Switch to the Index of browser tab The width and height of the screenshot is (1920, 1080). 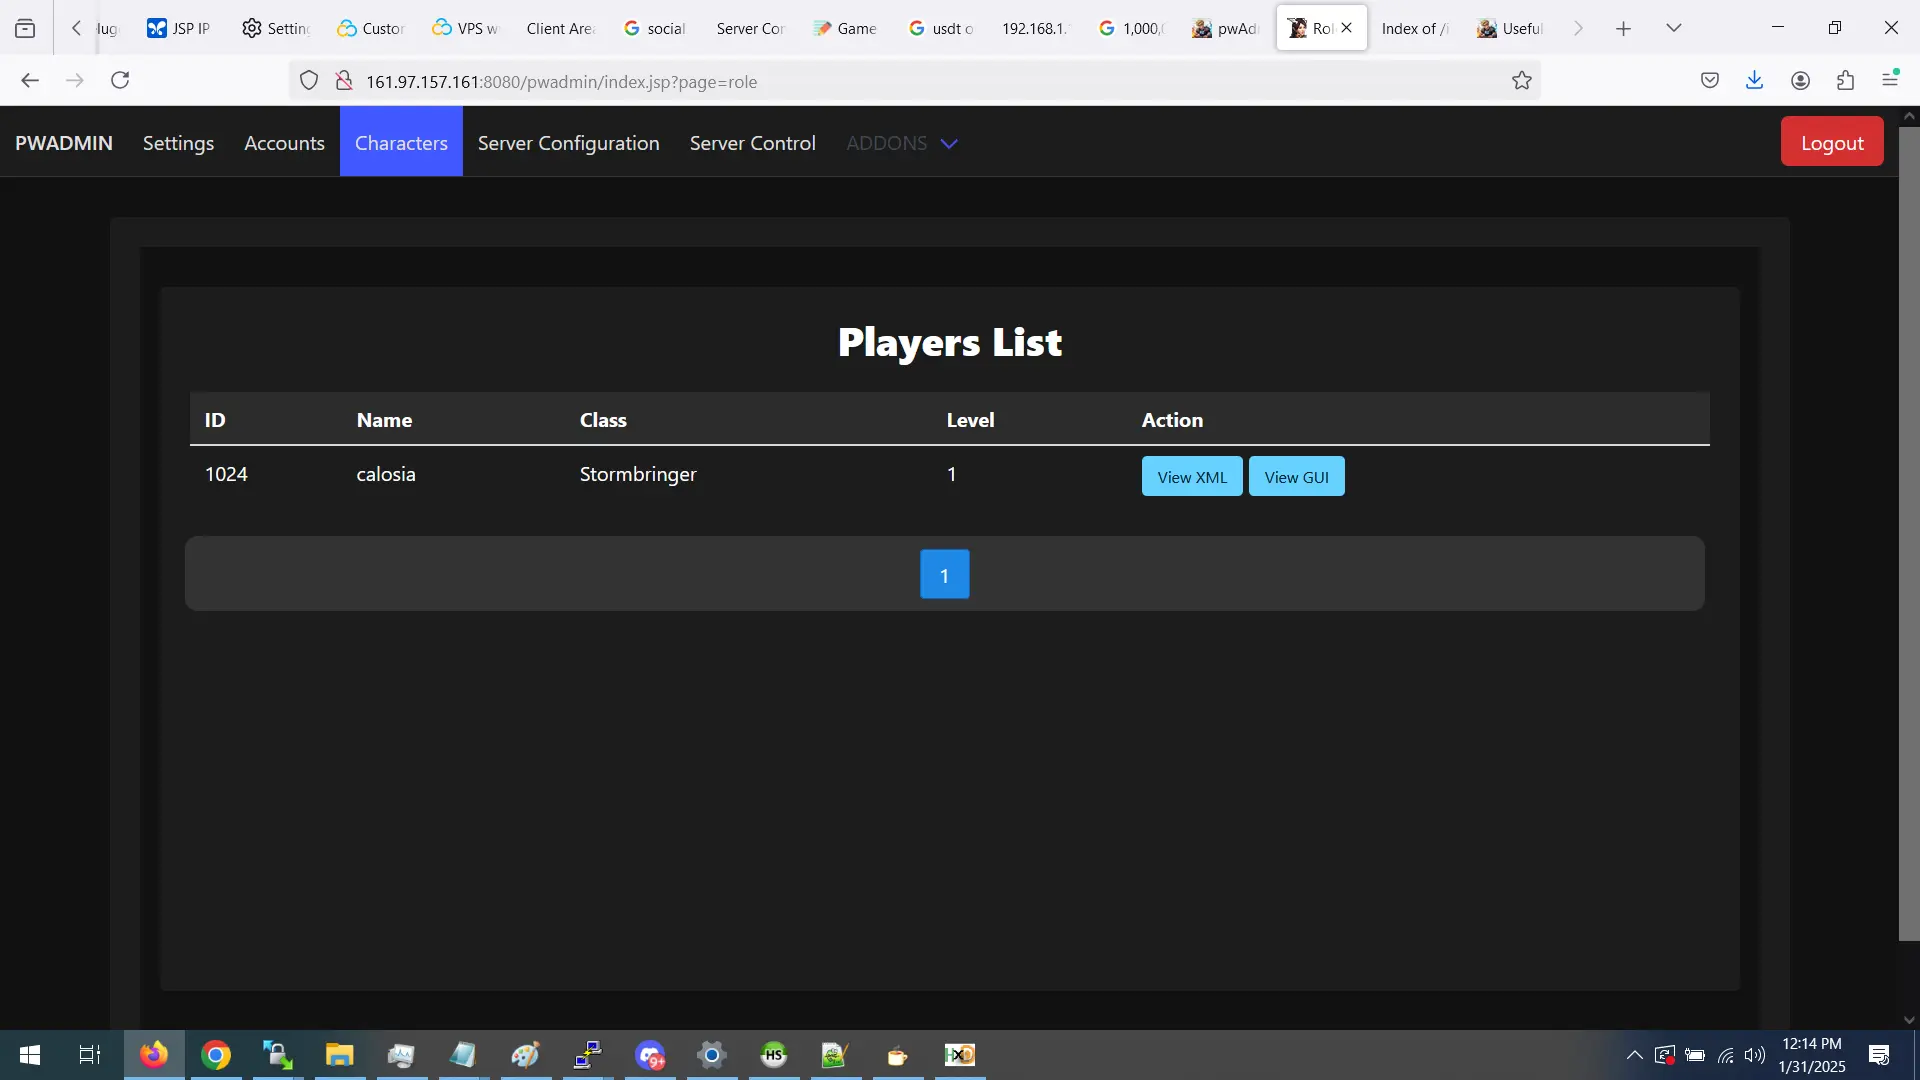pyautogui.click(x=1414, y=29)
